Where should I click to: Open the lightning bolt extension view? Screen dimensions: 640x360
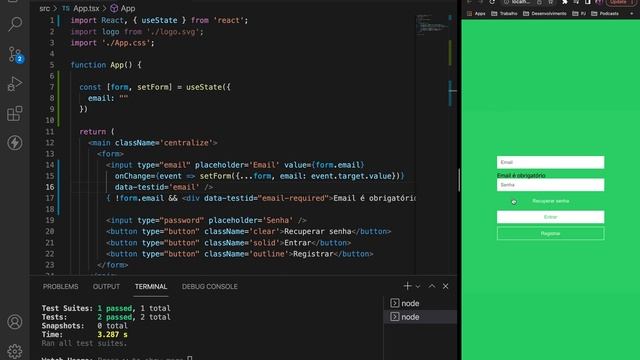(15, 143)
